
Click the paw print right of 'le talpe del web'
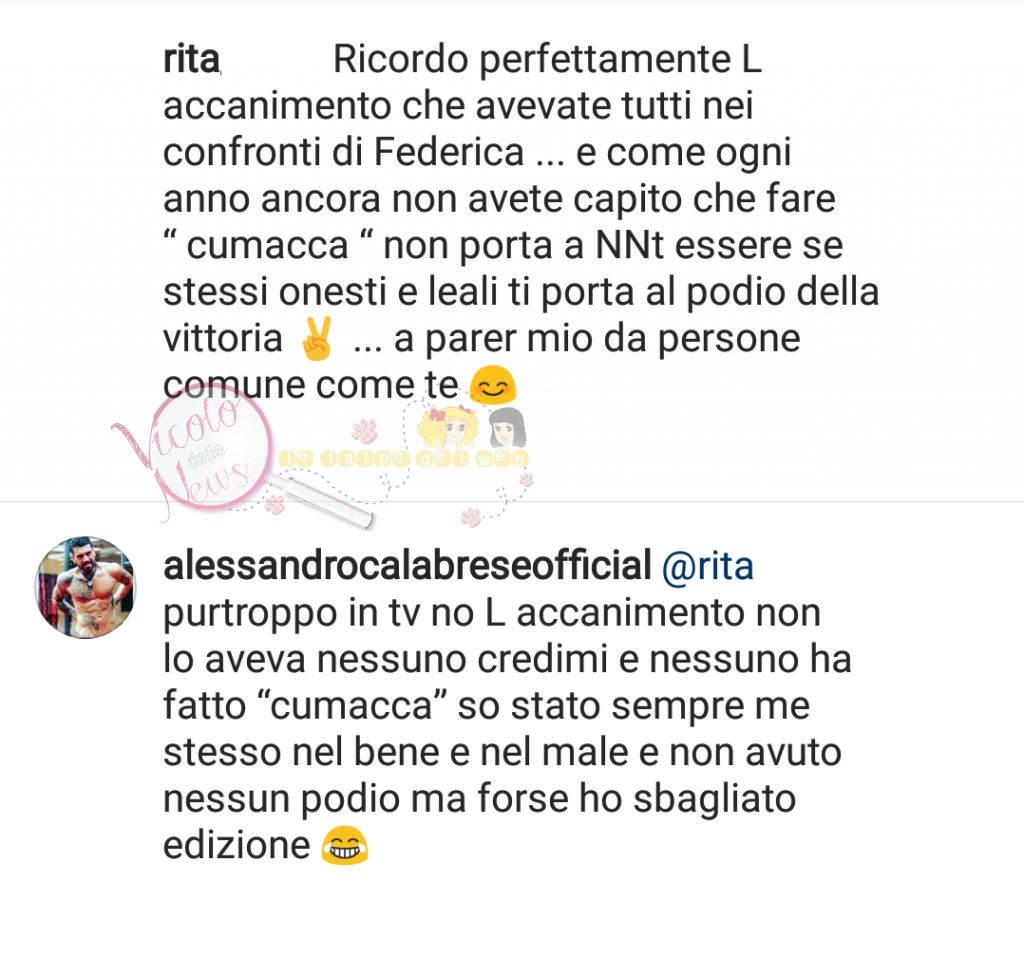coord(526,481)
